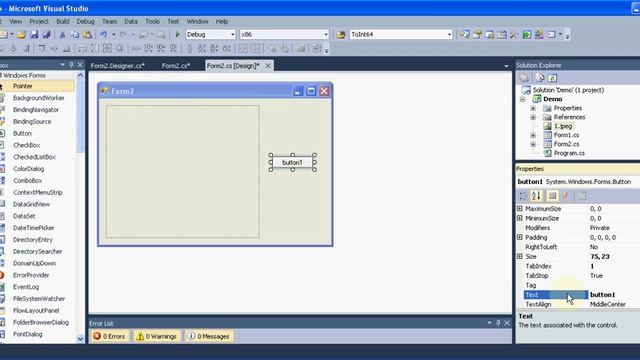Select button1 on the form designer
Viewport: 640px width, 360px height.
click(x=293, y=162)
